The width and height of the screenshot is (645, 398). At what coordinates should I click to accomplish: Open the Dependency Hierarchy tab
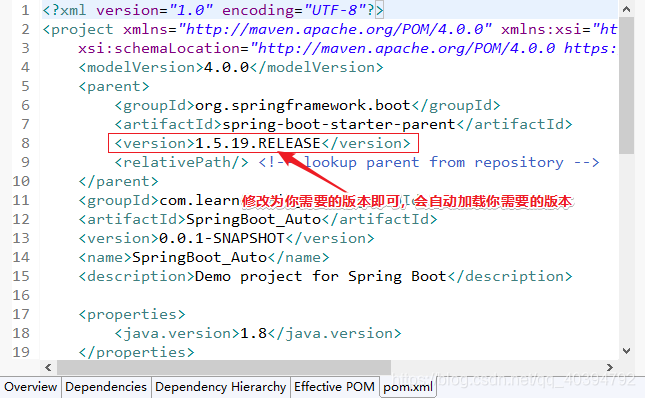220,387
